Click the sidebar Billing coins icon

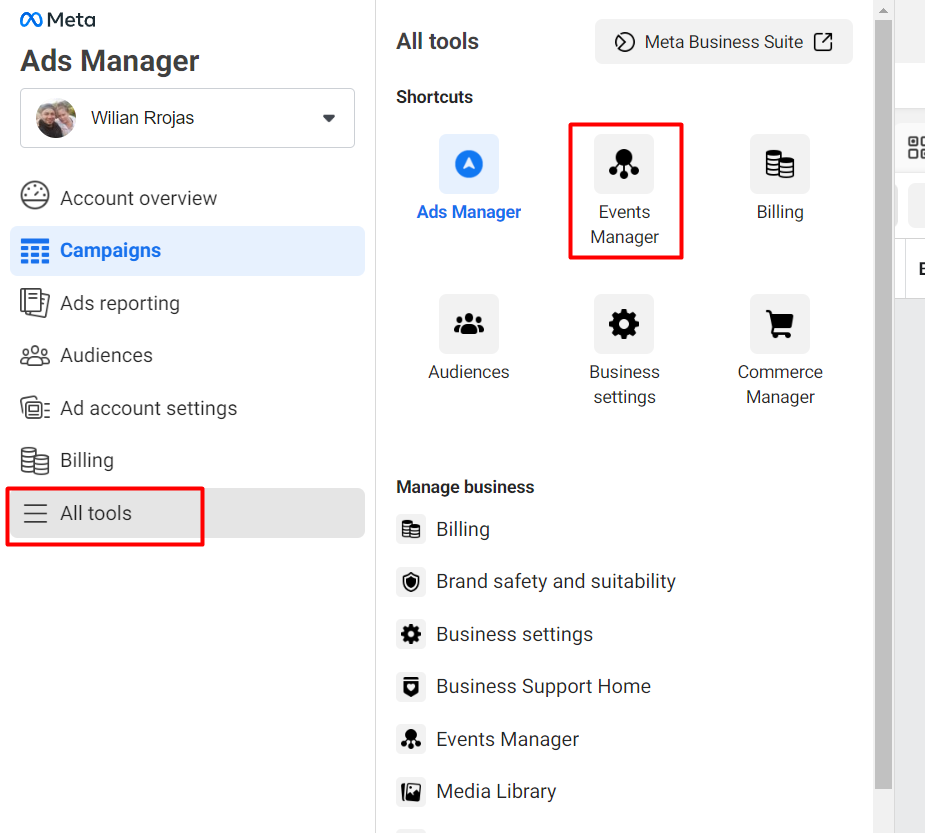click(x=35, y=461)
